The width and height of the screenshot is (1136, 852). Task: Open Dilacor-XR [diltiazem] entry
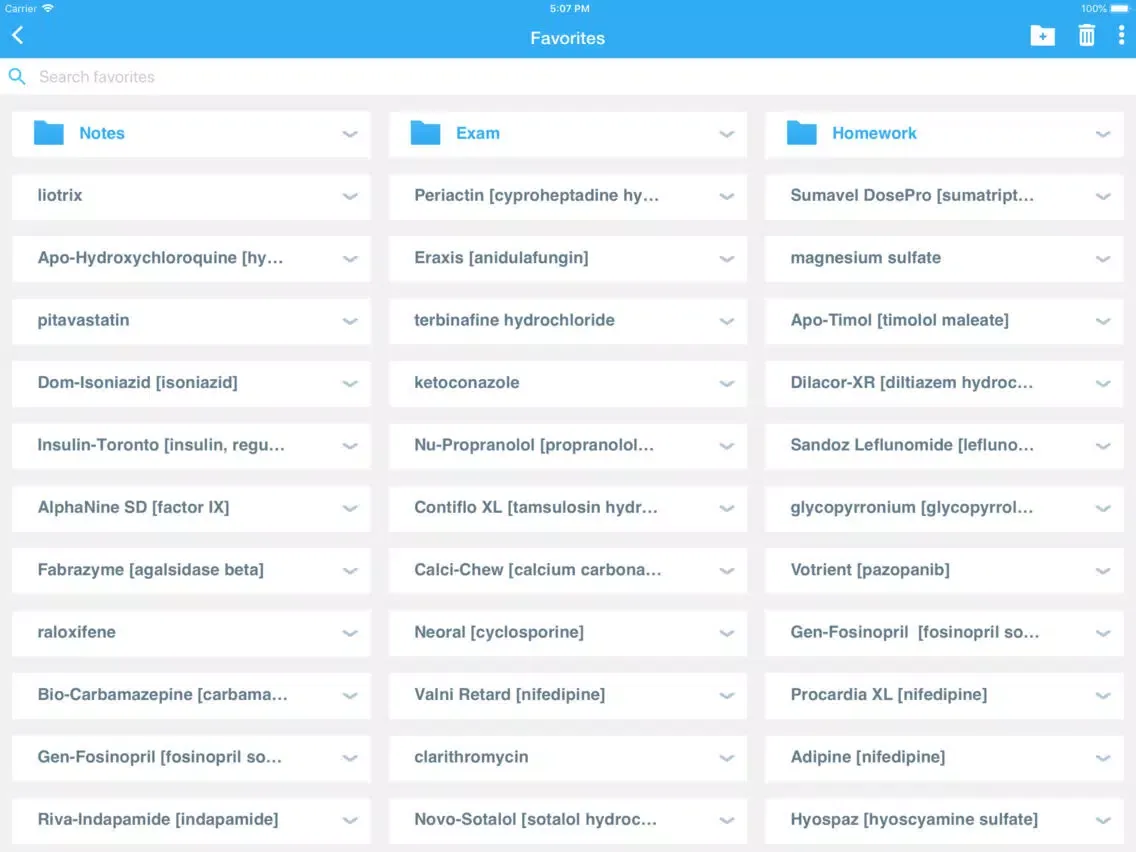944,383
